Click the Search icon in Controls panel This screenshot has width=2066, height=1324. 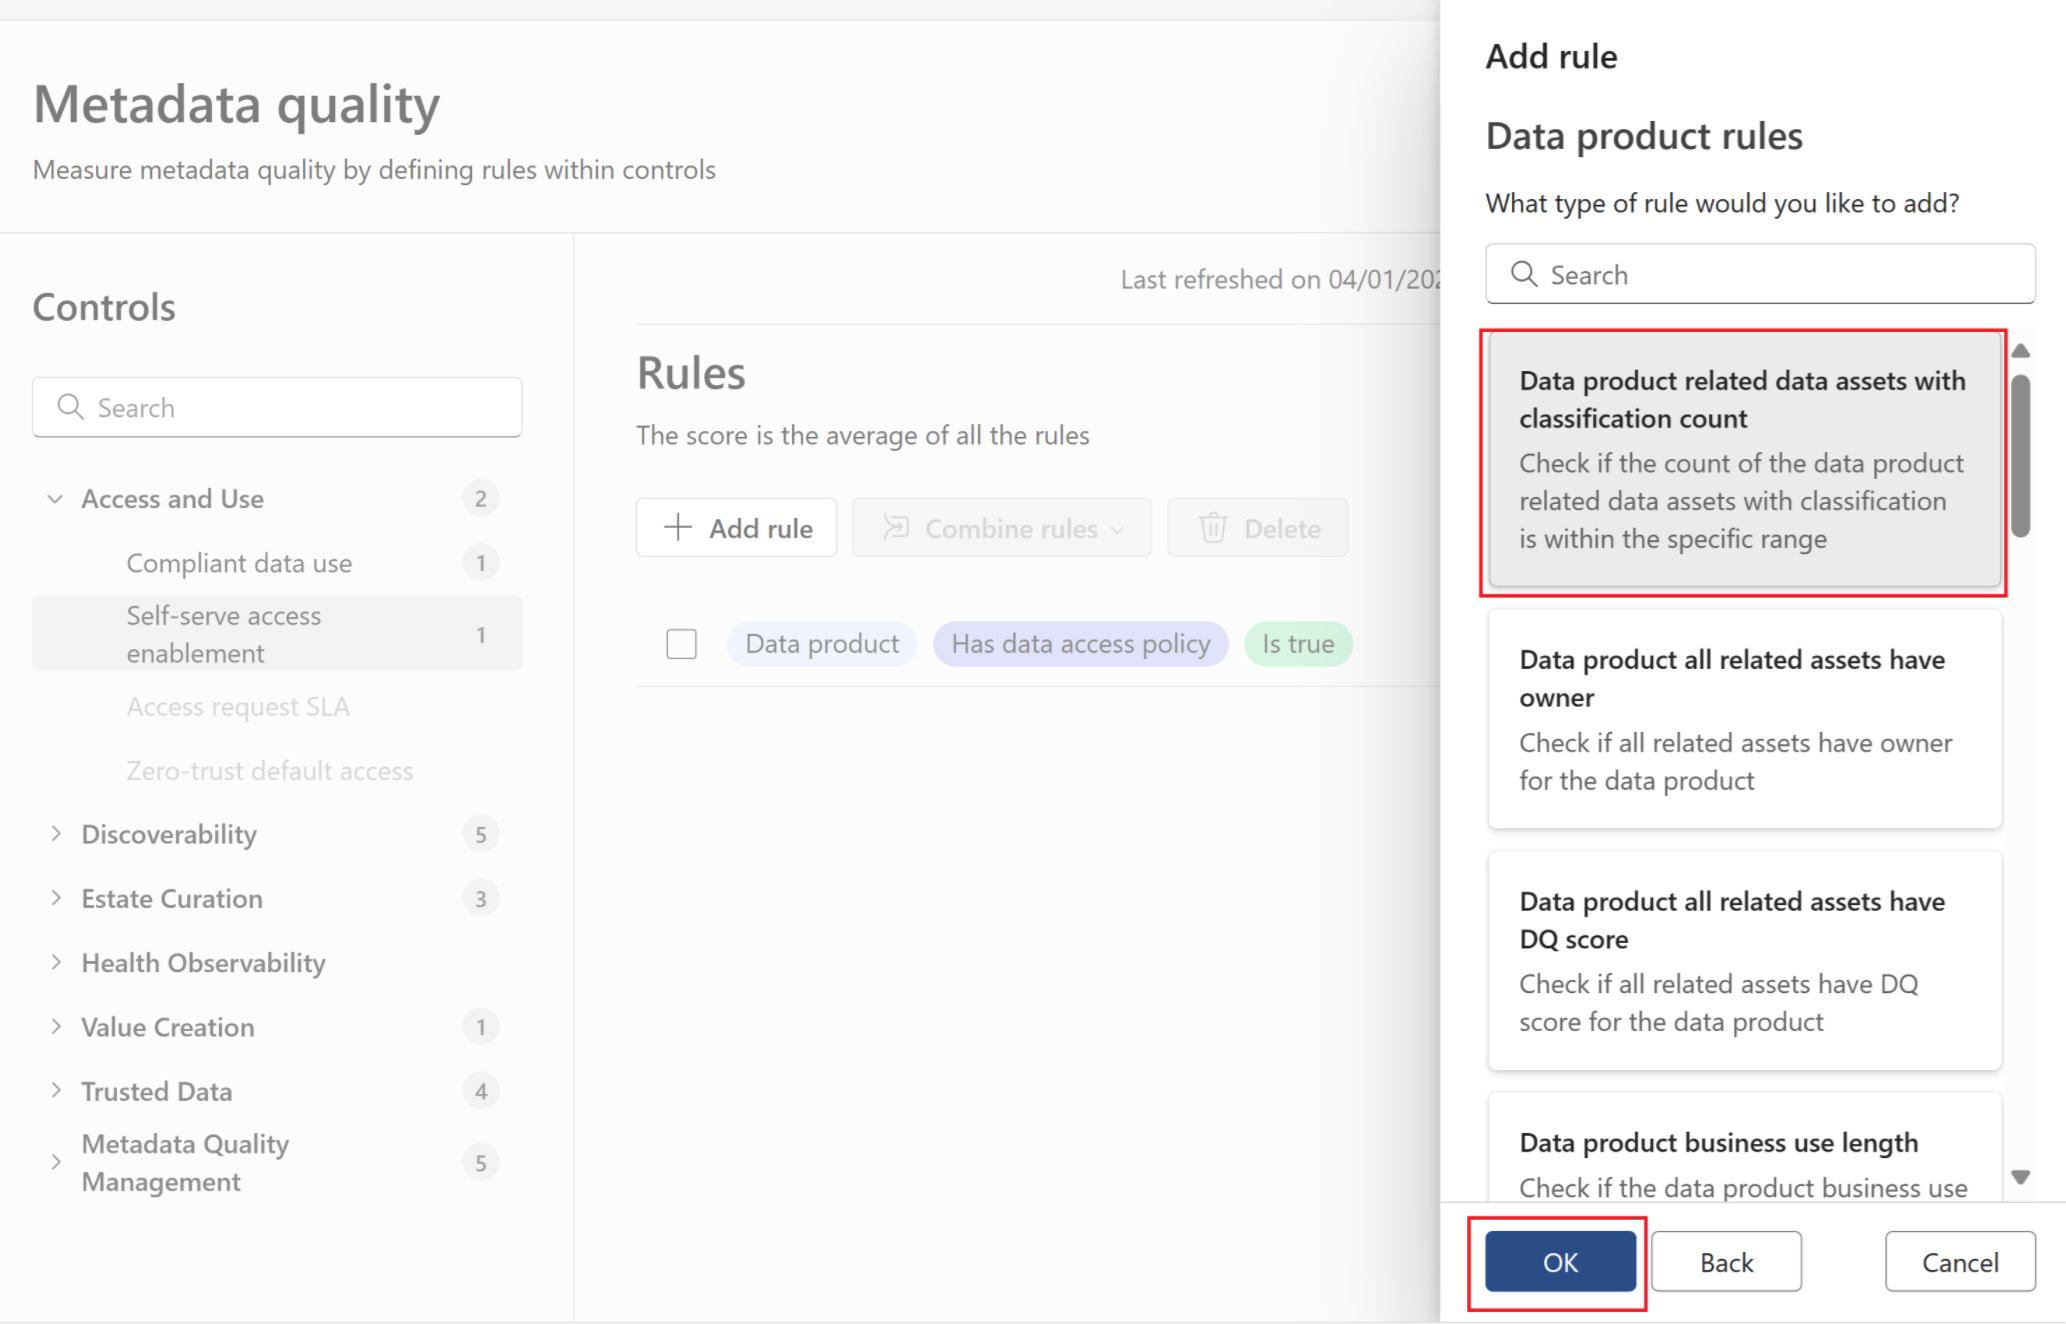coord(71,407)
